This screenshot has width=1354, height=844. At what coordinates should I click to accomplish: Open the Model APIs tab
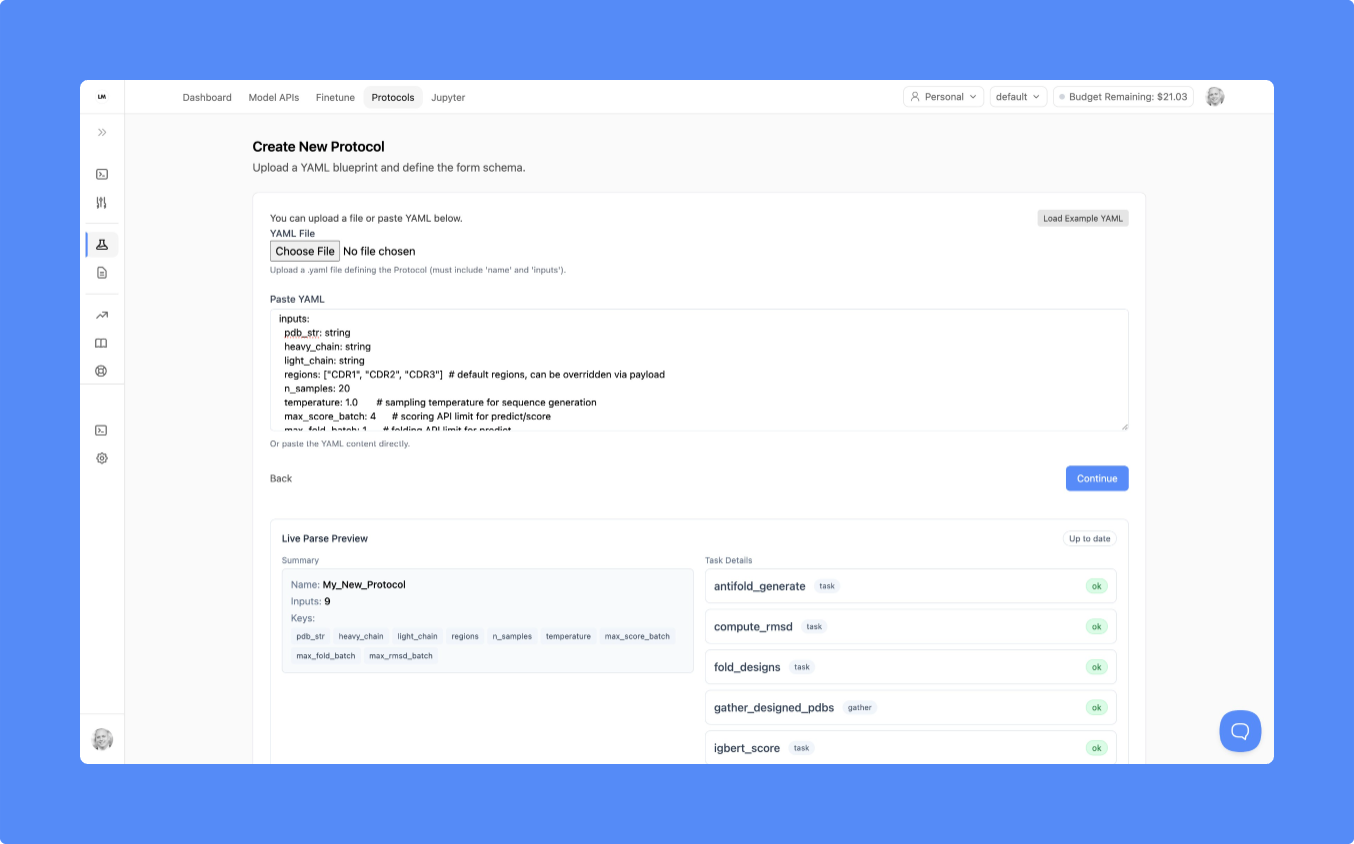tap(274, 97)
